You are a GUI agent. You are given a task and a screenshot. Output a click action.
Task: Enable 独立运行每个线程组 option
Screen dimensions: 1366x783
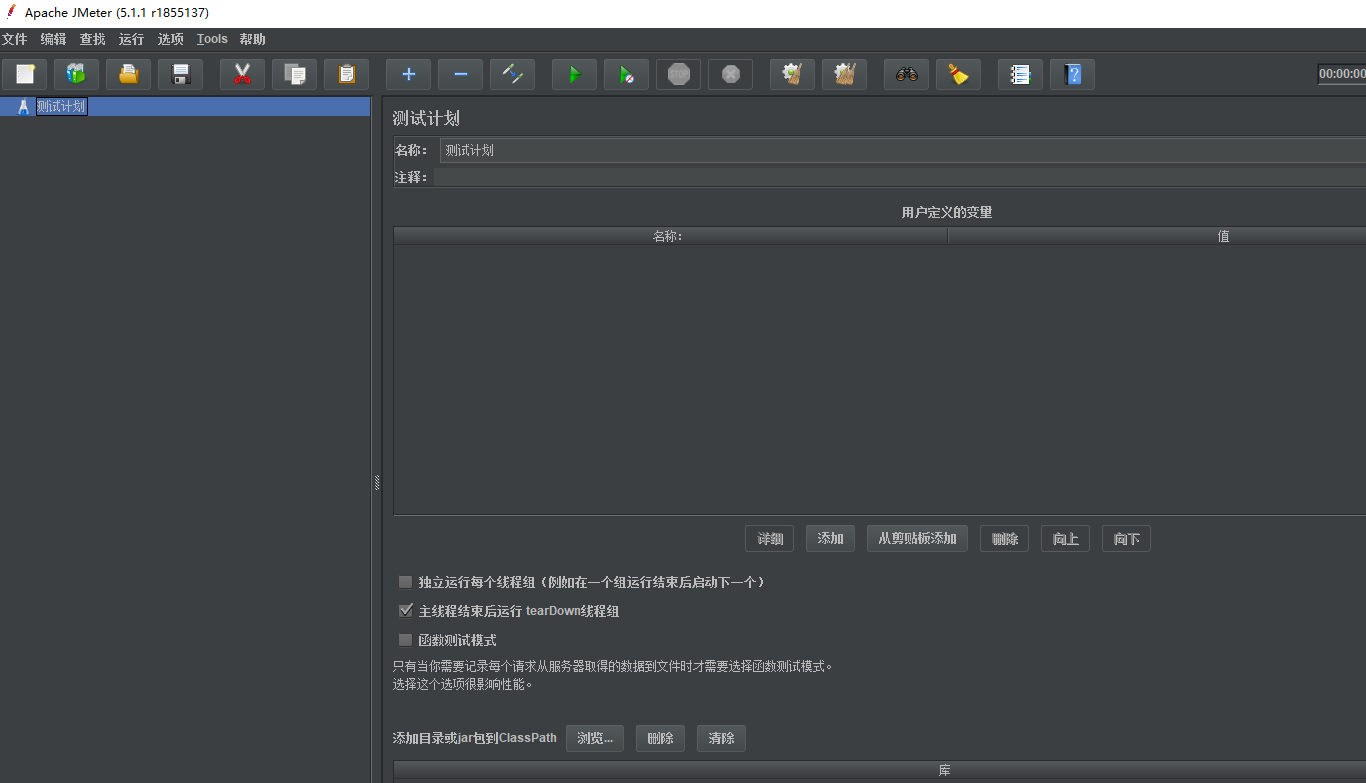[406, 581]
